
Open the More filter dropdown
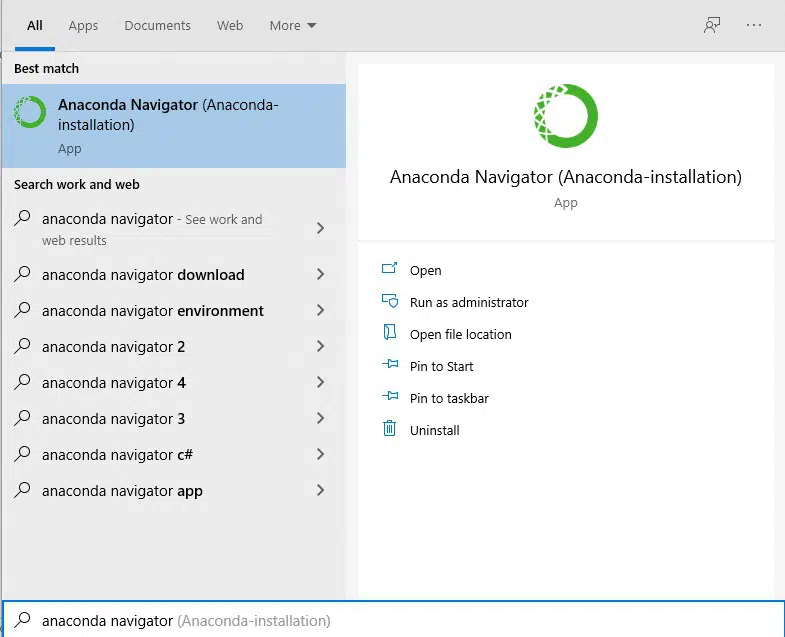point(293,26)
